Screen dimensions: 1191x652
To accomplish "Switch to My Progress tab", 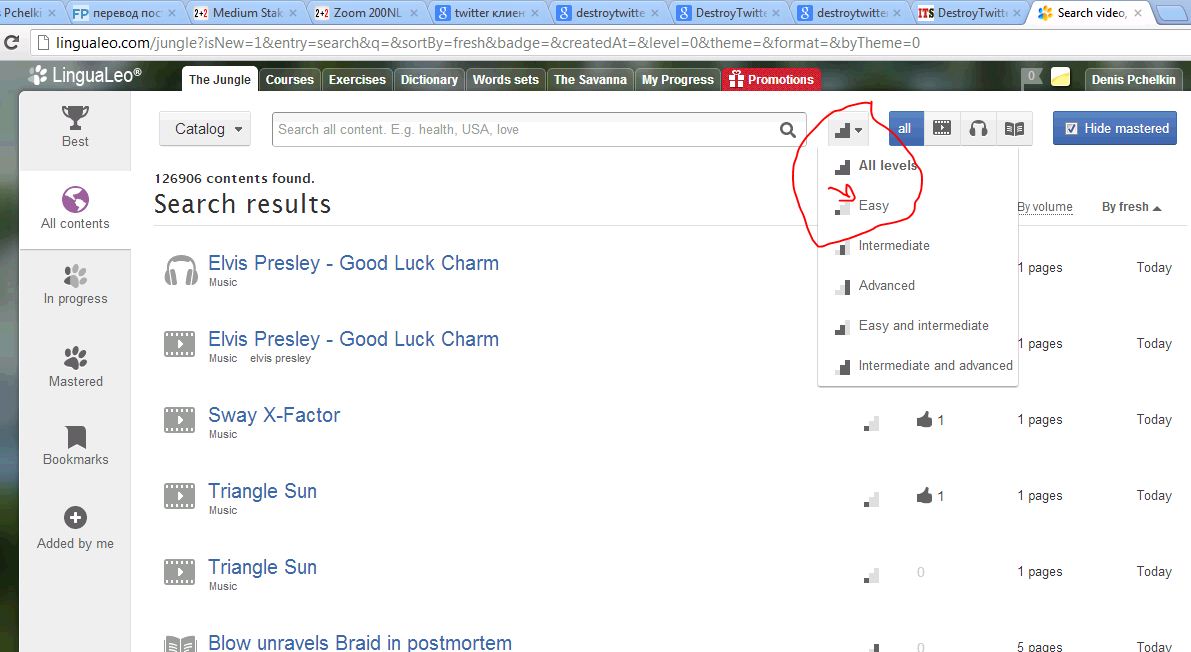I will (x=678, y=79).
